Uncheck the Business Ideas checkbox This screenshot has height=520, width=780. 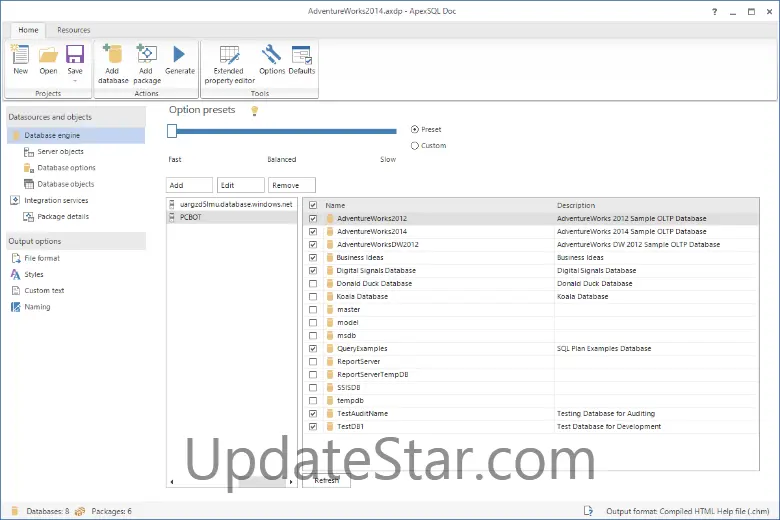tap(313, 257)
